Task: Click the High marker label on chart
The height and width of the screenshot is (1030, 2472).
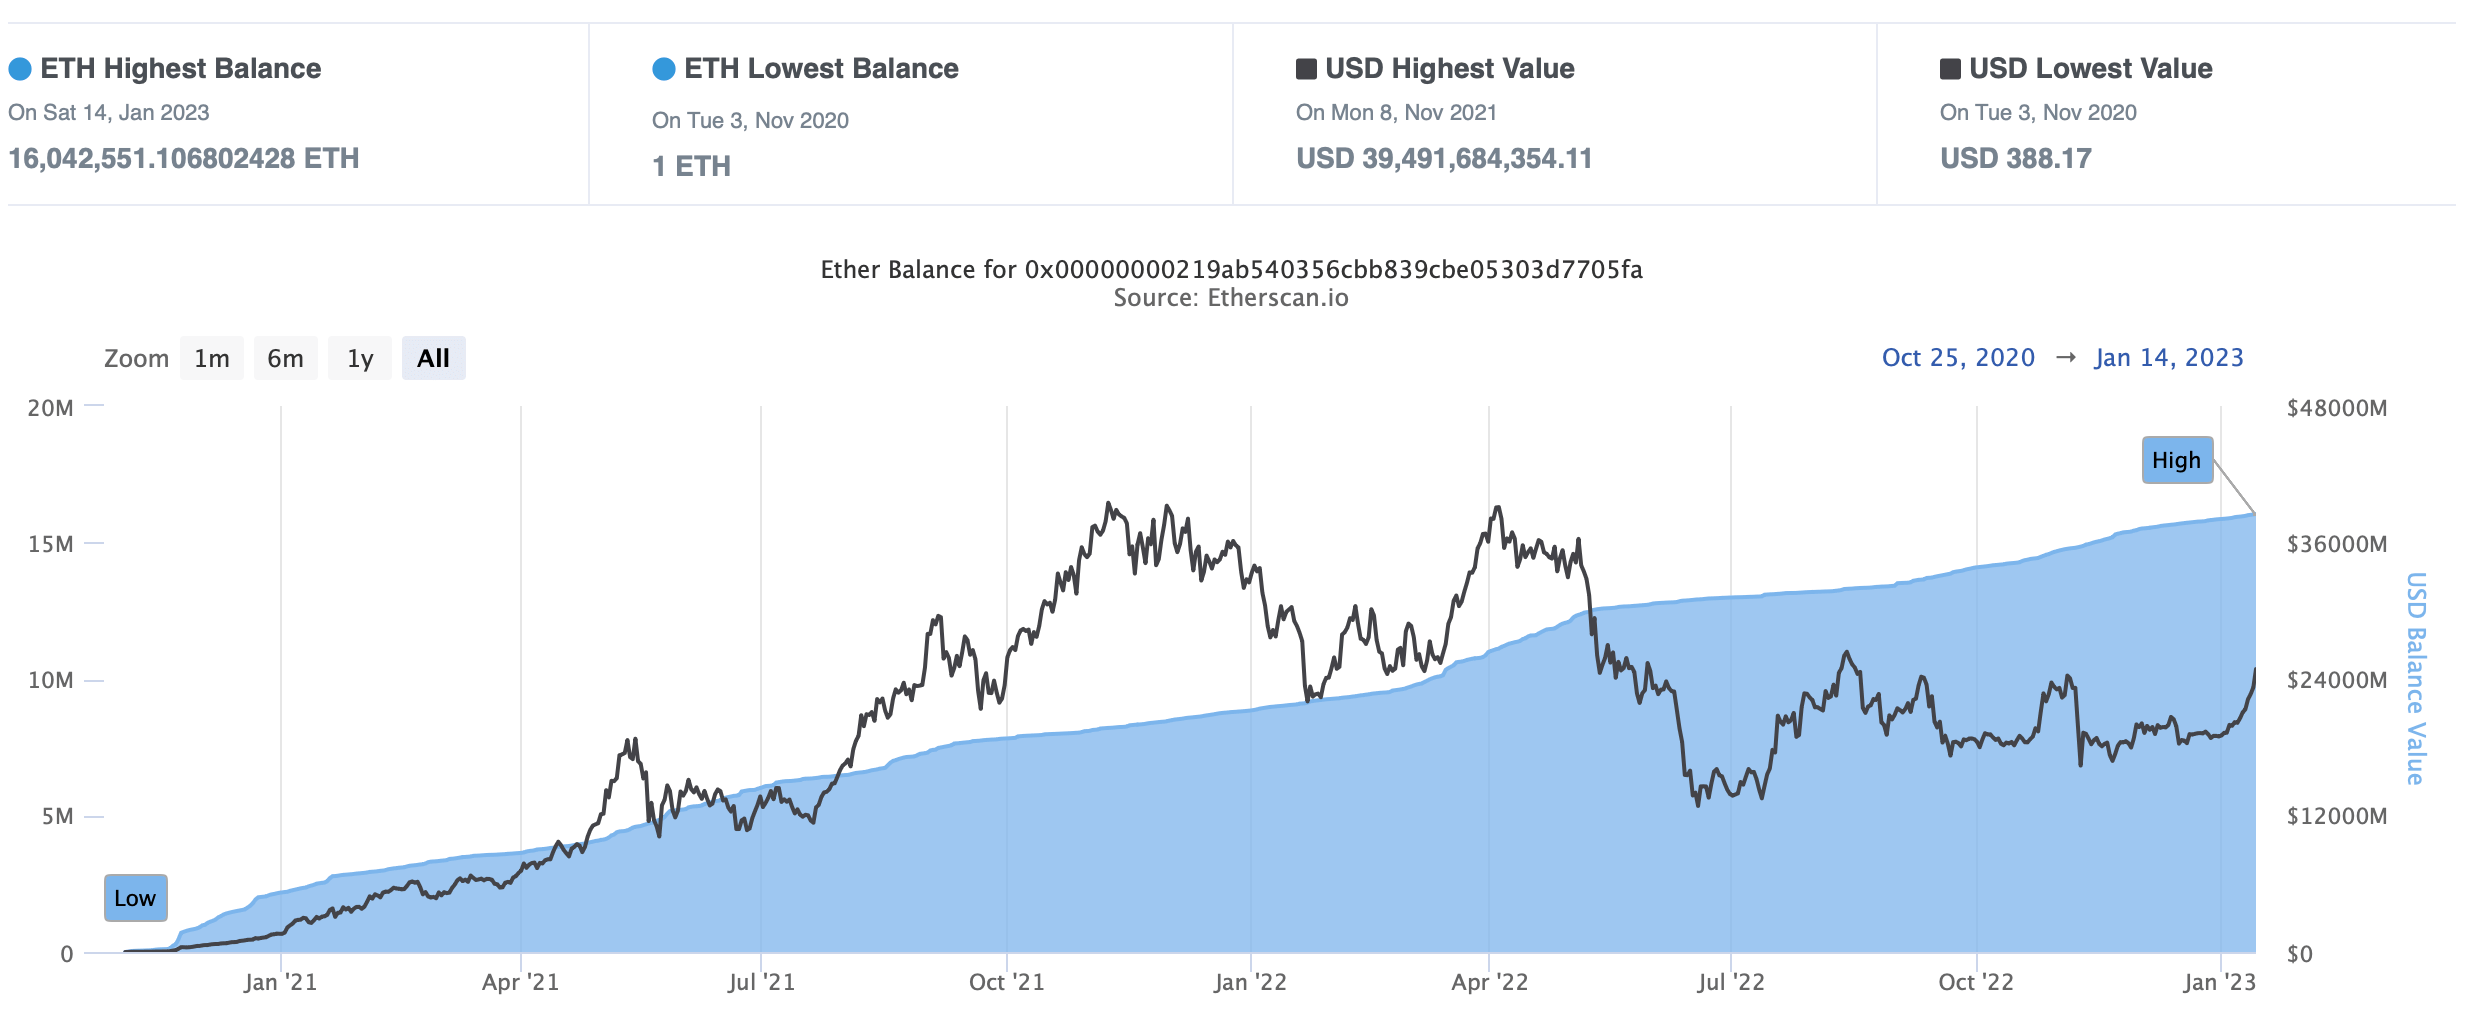Action: coord(2177,460)
